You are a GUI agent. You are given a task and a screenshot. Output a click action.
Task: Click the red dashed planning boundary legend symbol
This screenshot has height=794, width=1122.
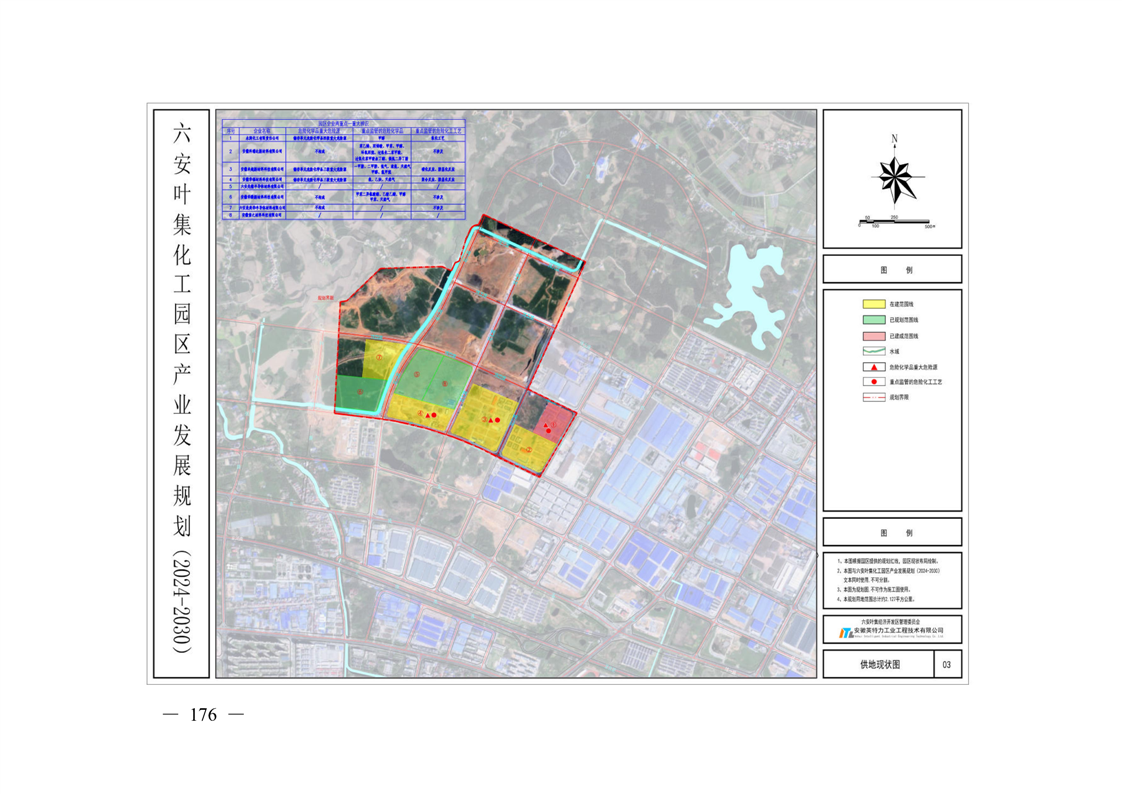click(873, 398)
